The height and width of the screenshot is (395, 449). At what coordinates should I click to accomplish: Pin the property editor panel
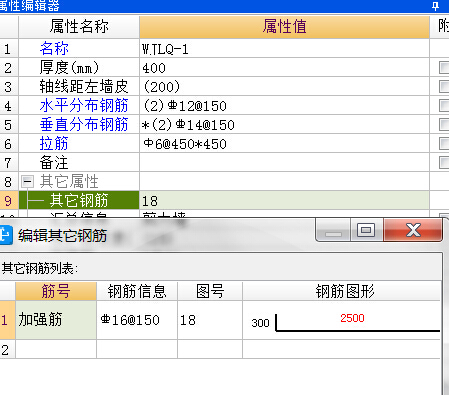[x=435, y=6]
